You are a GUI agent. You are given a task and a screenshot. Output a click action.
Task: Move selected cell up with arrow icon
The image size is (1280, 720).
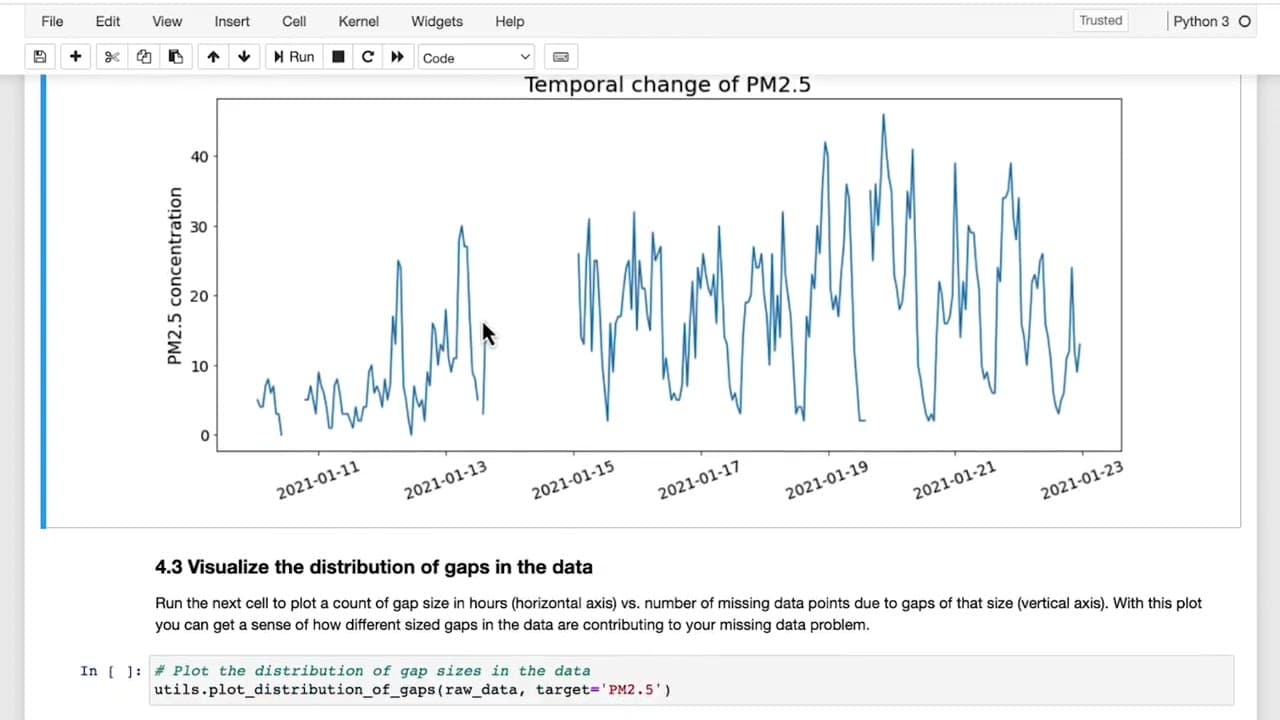point(213,57)
